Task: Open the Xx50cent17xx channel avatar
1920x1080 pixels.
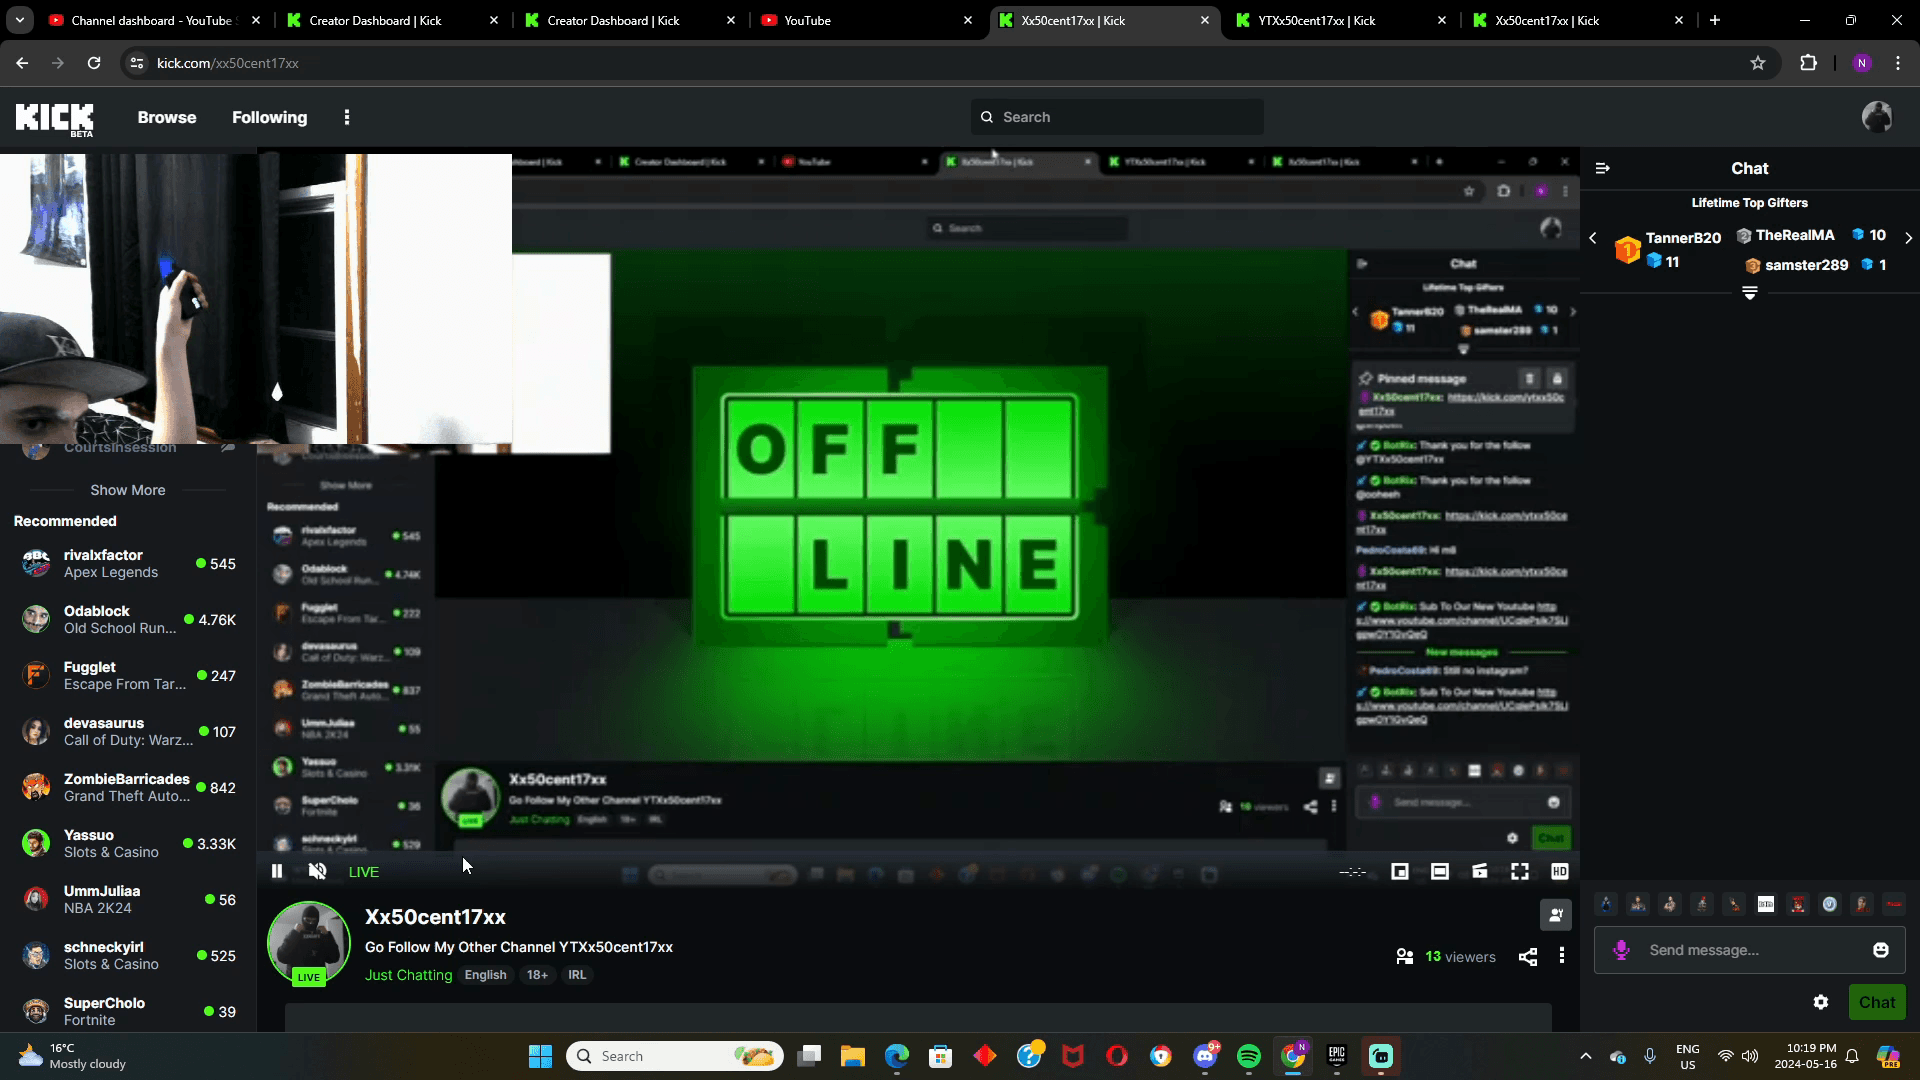Action: point(309,943)
